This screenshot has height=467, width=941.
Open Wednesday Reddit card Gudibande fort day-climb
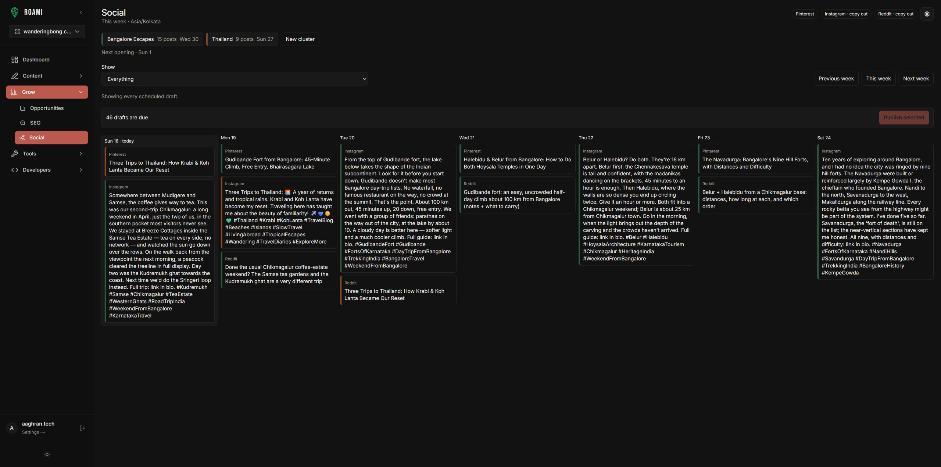pos(517,194)
